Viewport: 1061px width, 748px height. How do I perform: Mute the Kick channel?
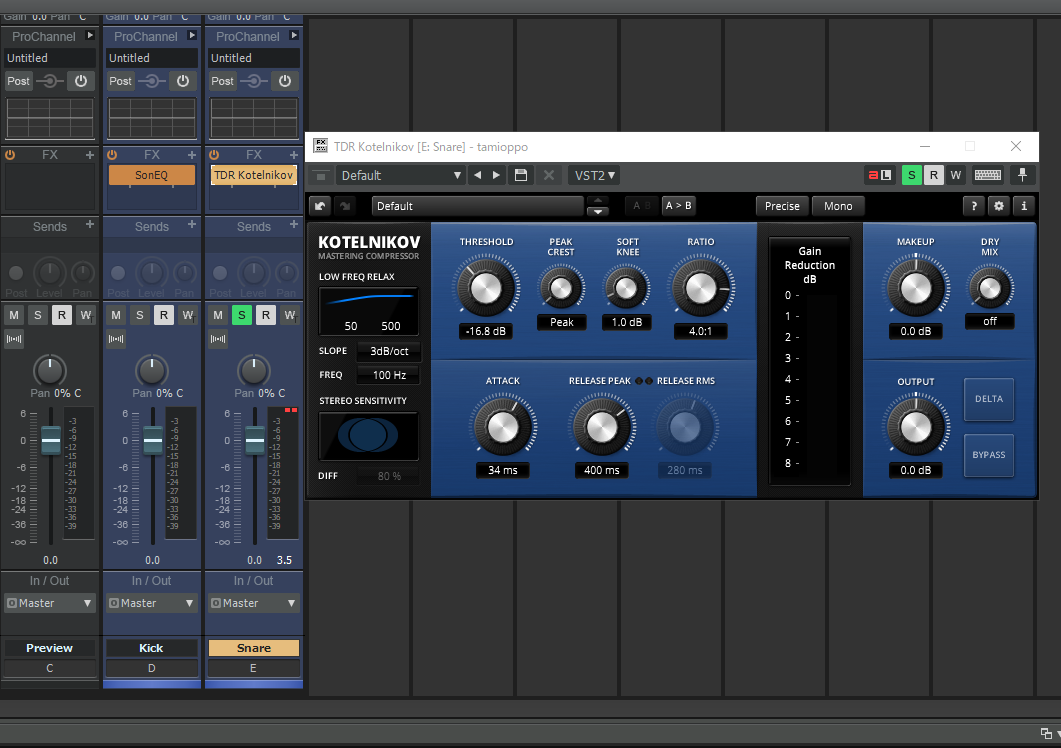click(116, 316)
